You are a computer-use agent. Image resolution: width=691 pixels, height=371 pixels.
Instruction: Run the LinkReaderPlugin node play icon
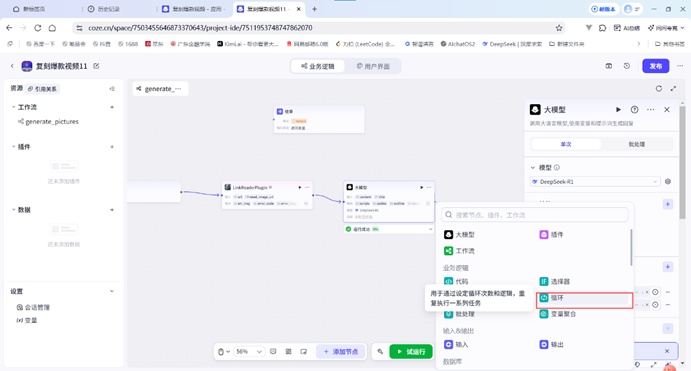tap(300, 188)
